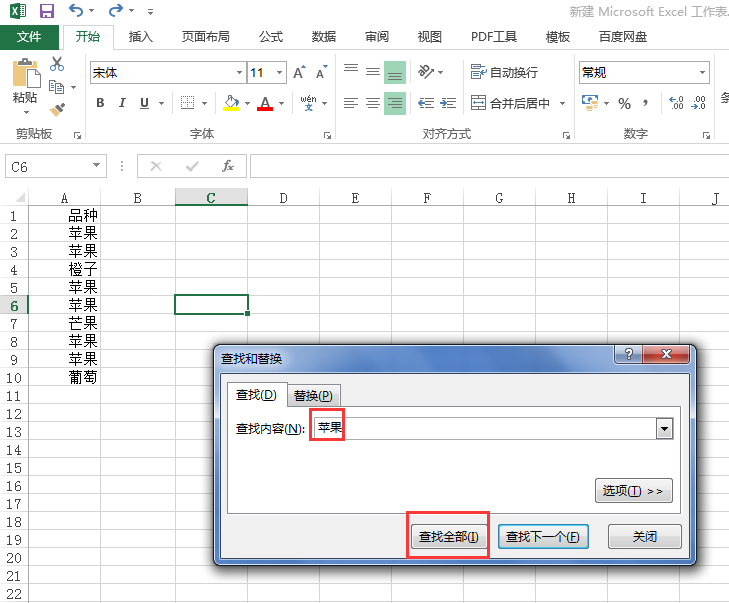729x603 pixels.
Task: Apply yellow fill color bucket
Action: coord(231,103)
